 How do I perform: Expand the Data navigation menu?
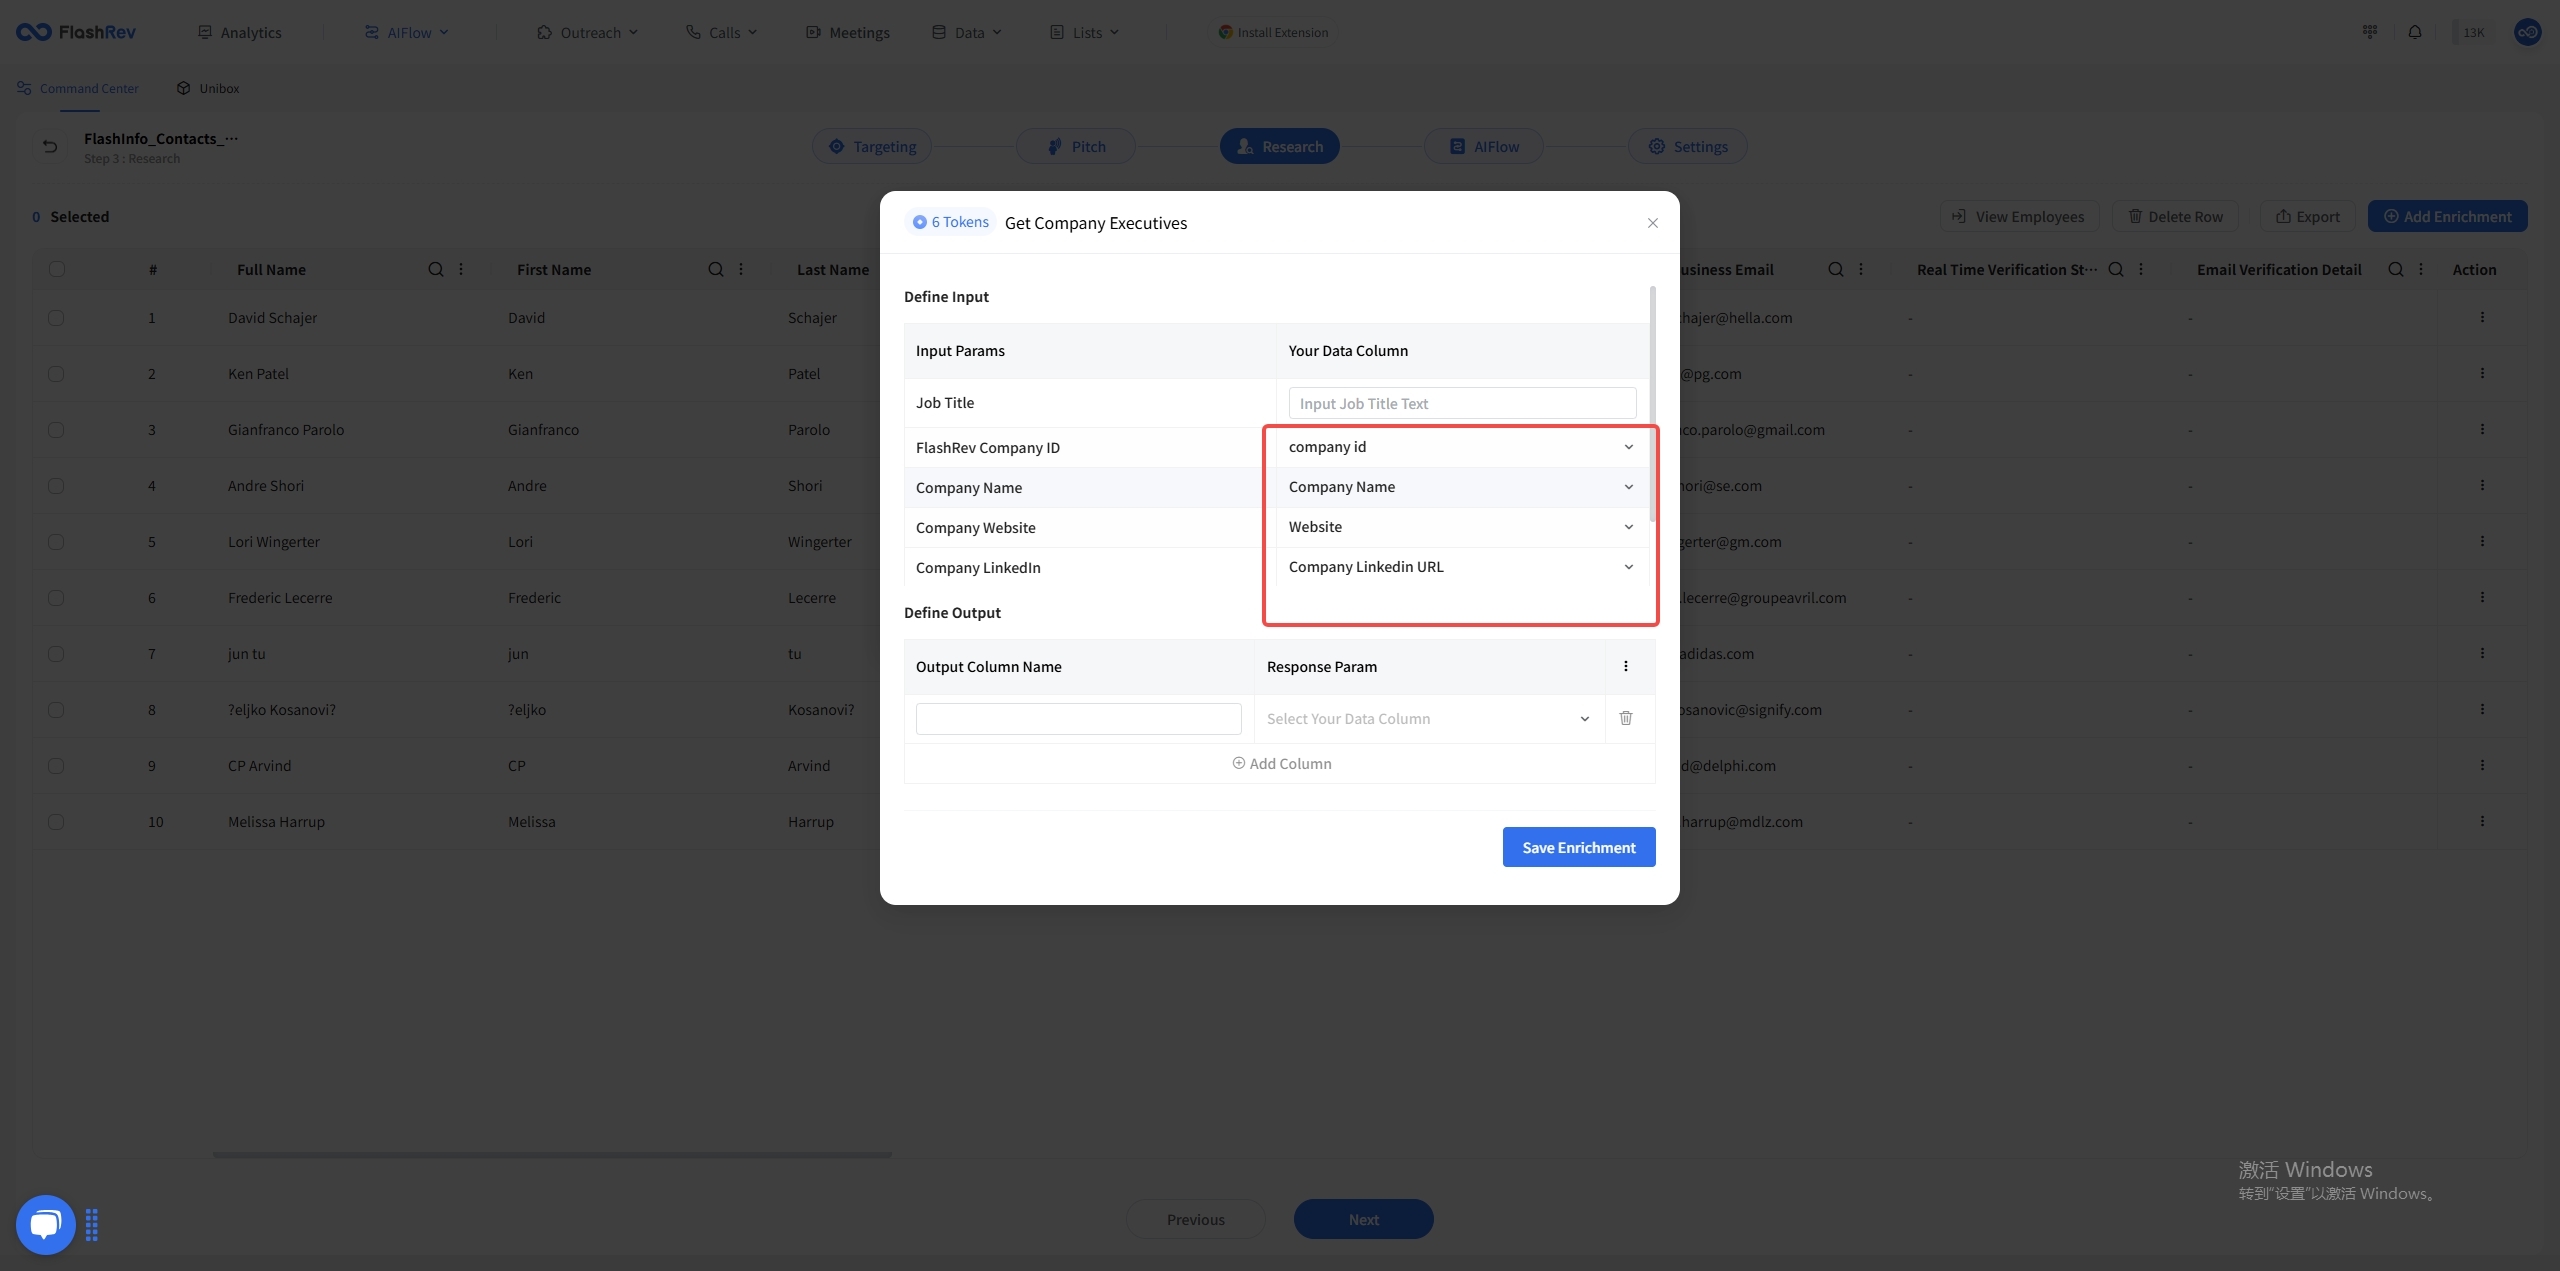click(x=967, y=32)
